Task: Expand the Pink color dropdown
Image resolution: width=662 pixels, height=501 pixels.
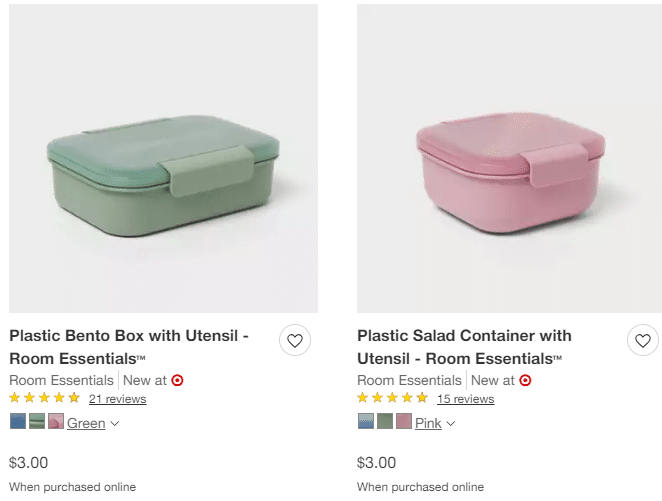Action: (435, 423)
